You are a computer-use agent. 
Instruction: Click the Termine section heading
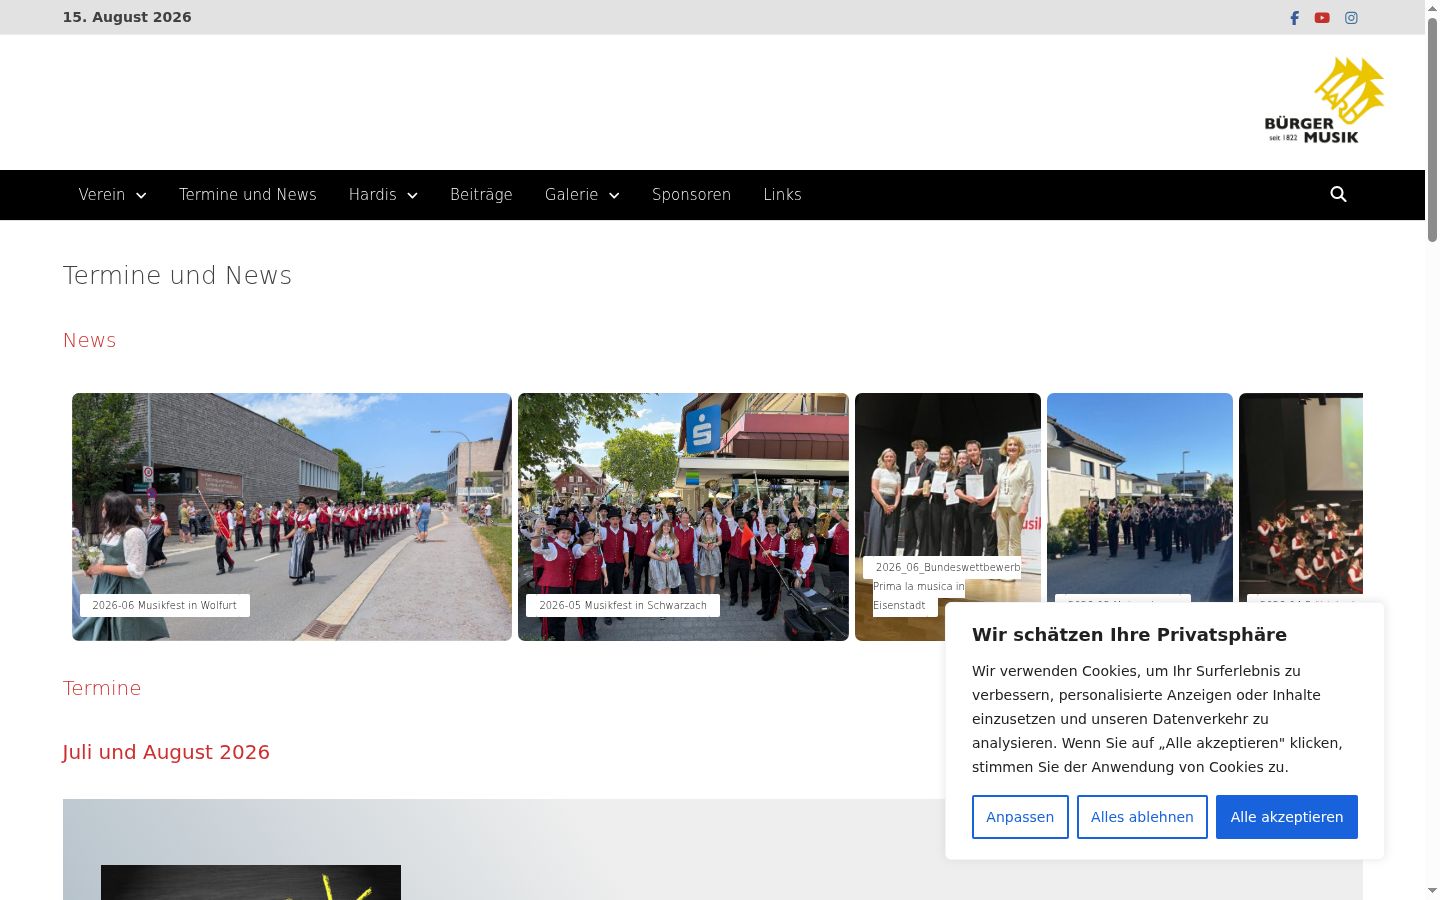point(102,688)
